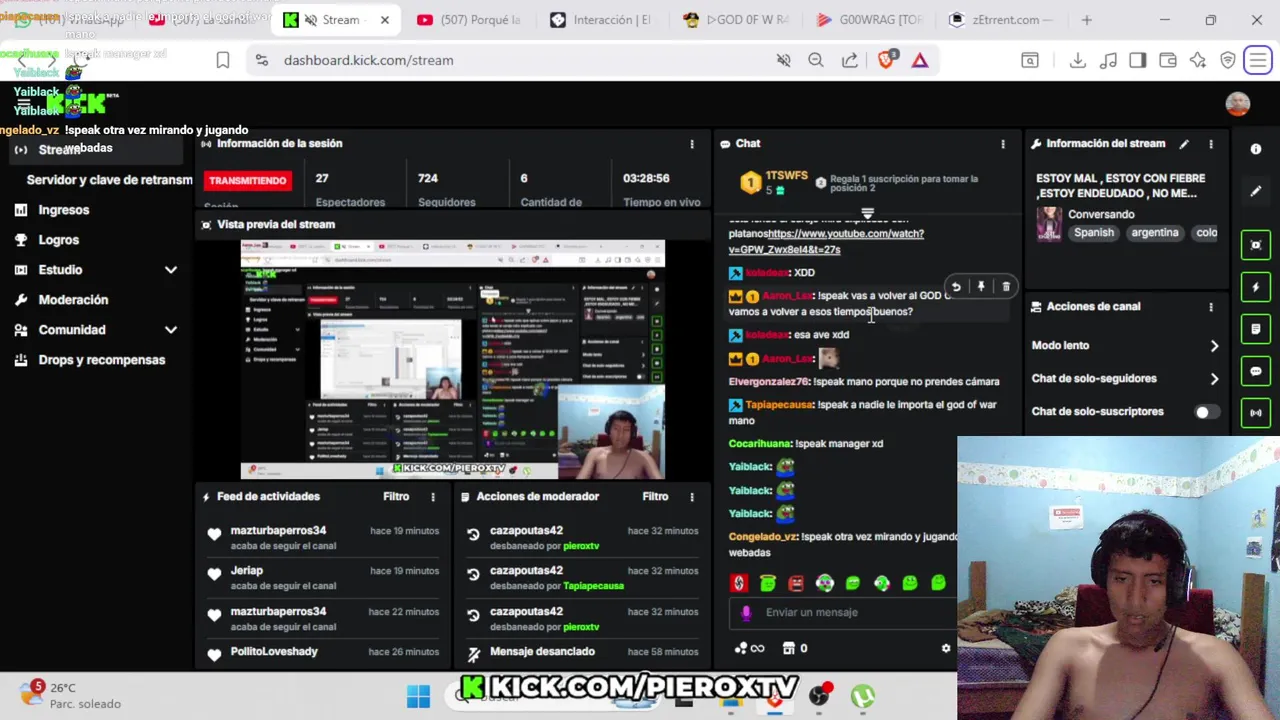Toggle notes panel icon in right sidebar
The width and height of the screenshot is (1280, 720).
pos(1256,329)
